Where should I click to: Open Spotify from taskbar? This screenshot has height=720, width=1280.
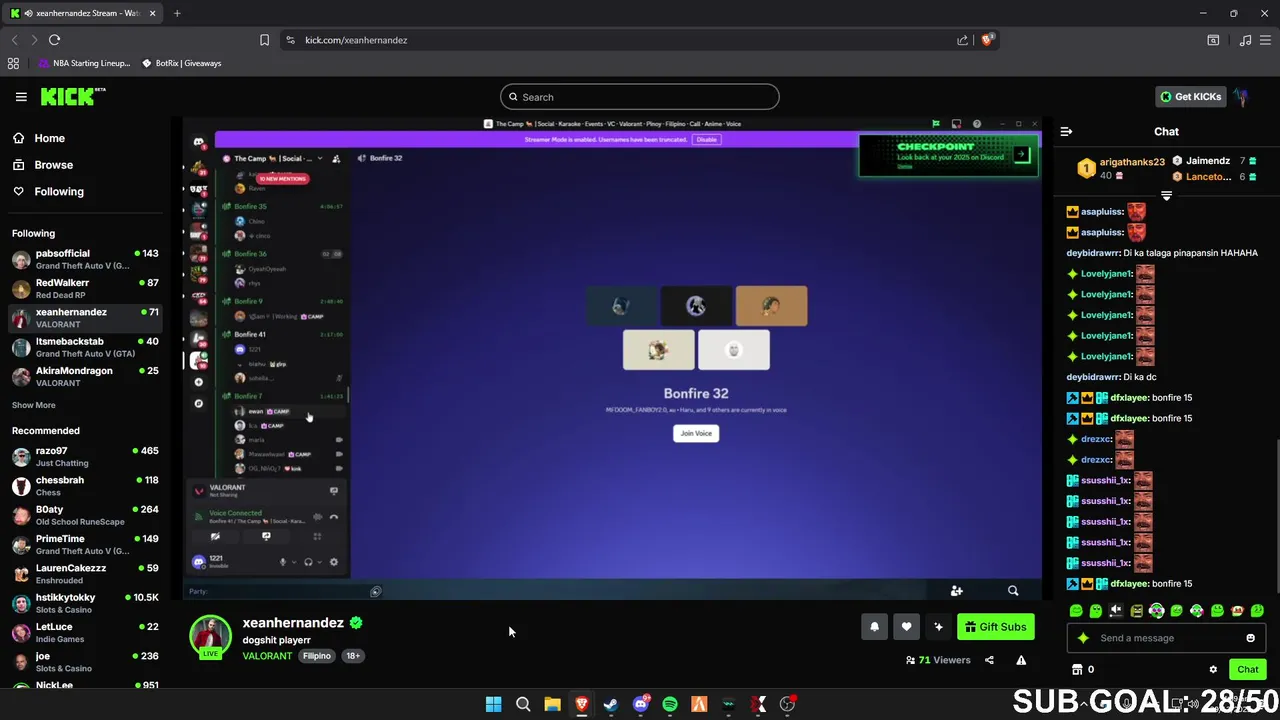[x=670, y=704]
